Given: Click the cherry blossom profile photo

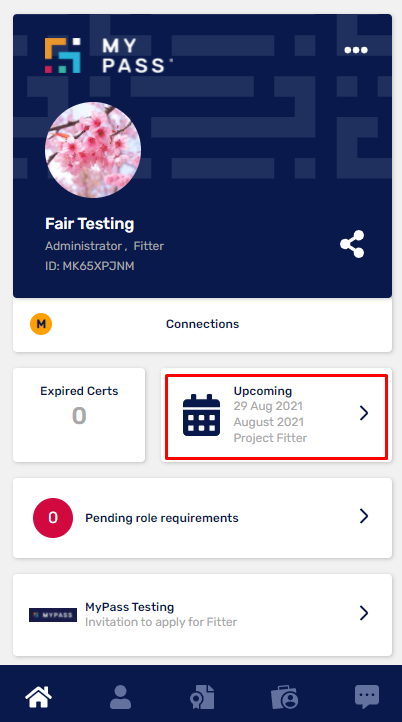Looking at the screenshot, I should click(93, 150).
